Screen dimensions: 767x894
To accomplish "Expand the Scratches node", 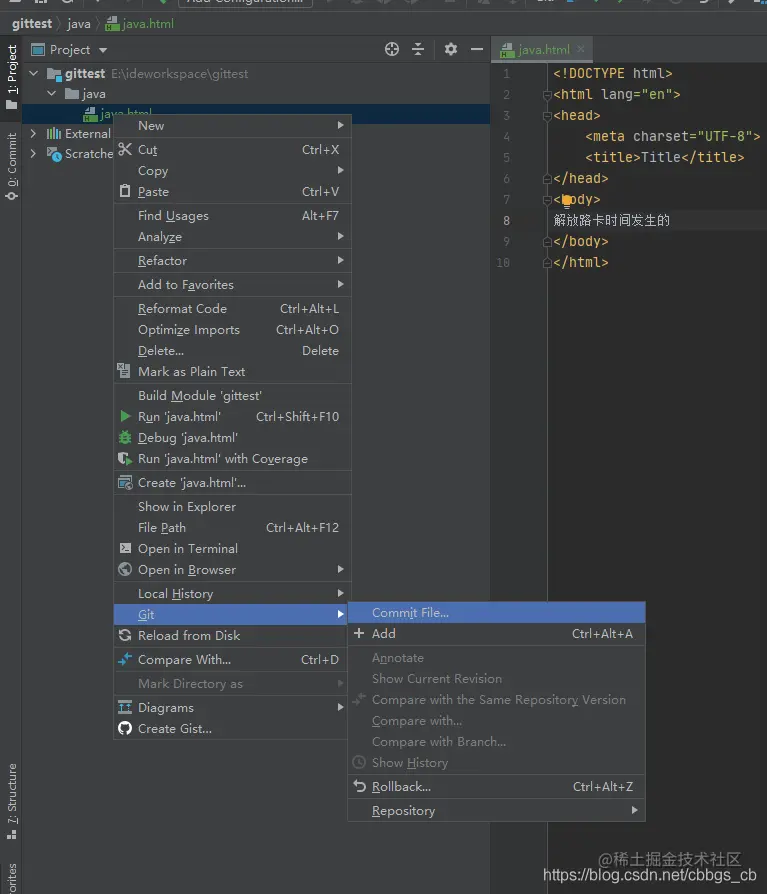I will click(33, 154).
